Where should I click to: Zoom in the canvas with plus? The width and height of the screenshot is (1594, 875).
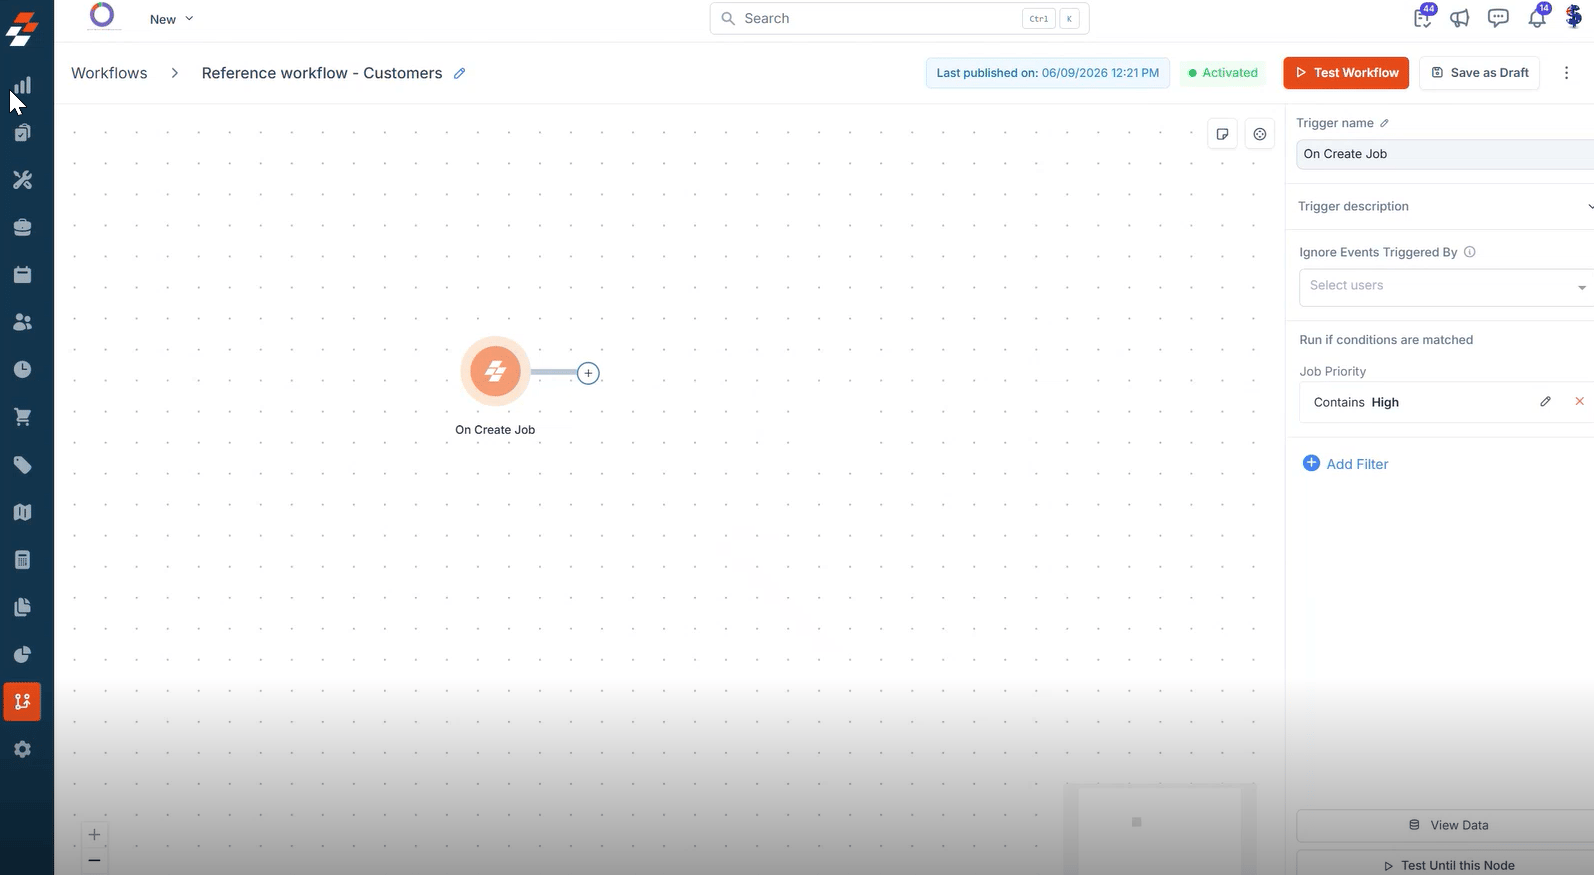pyautogui.click(x=94, y=835)
